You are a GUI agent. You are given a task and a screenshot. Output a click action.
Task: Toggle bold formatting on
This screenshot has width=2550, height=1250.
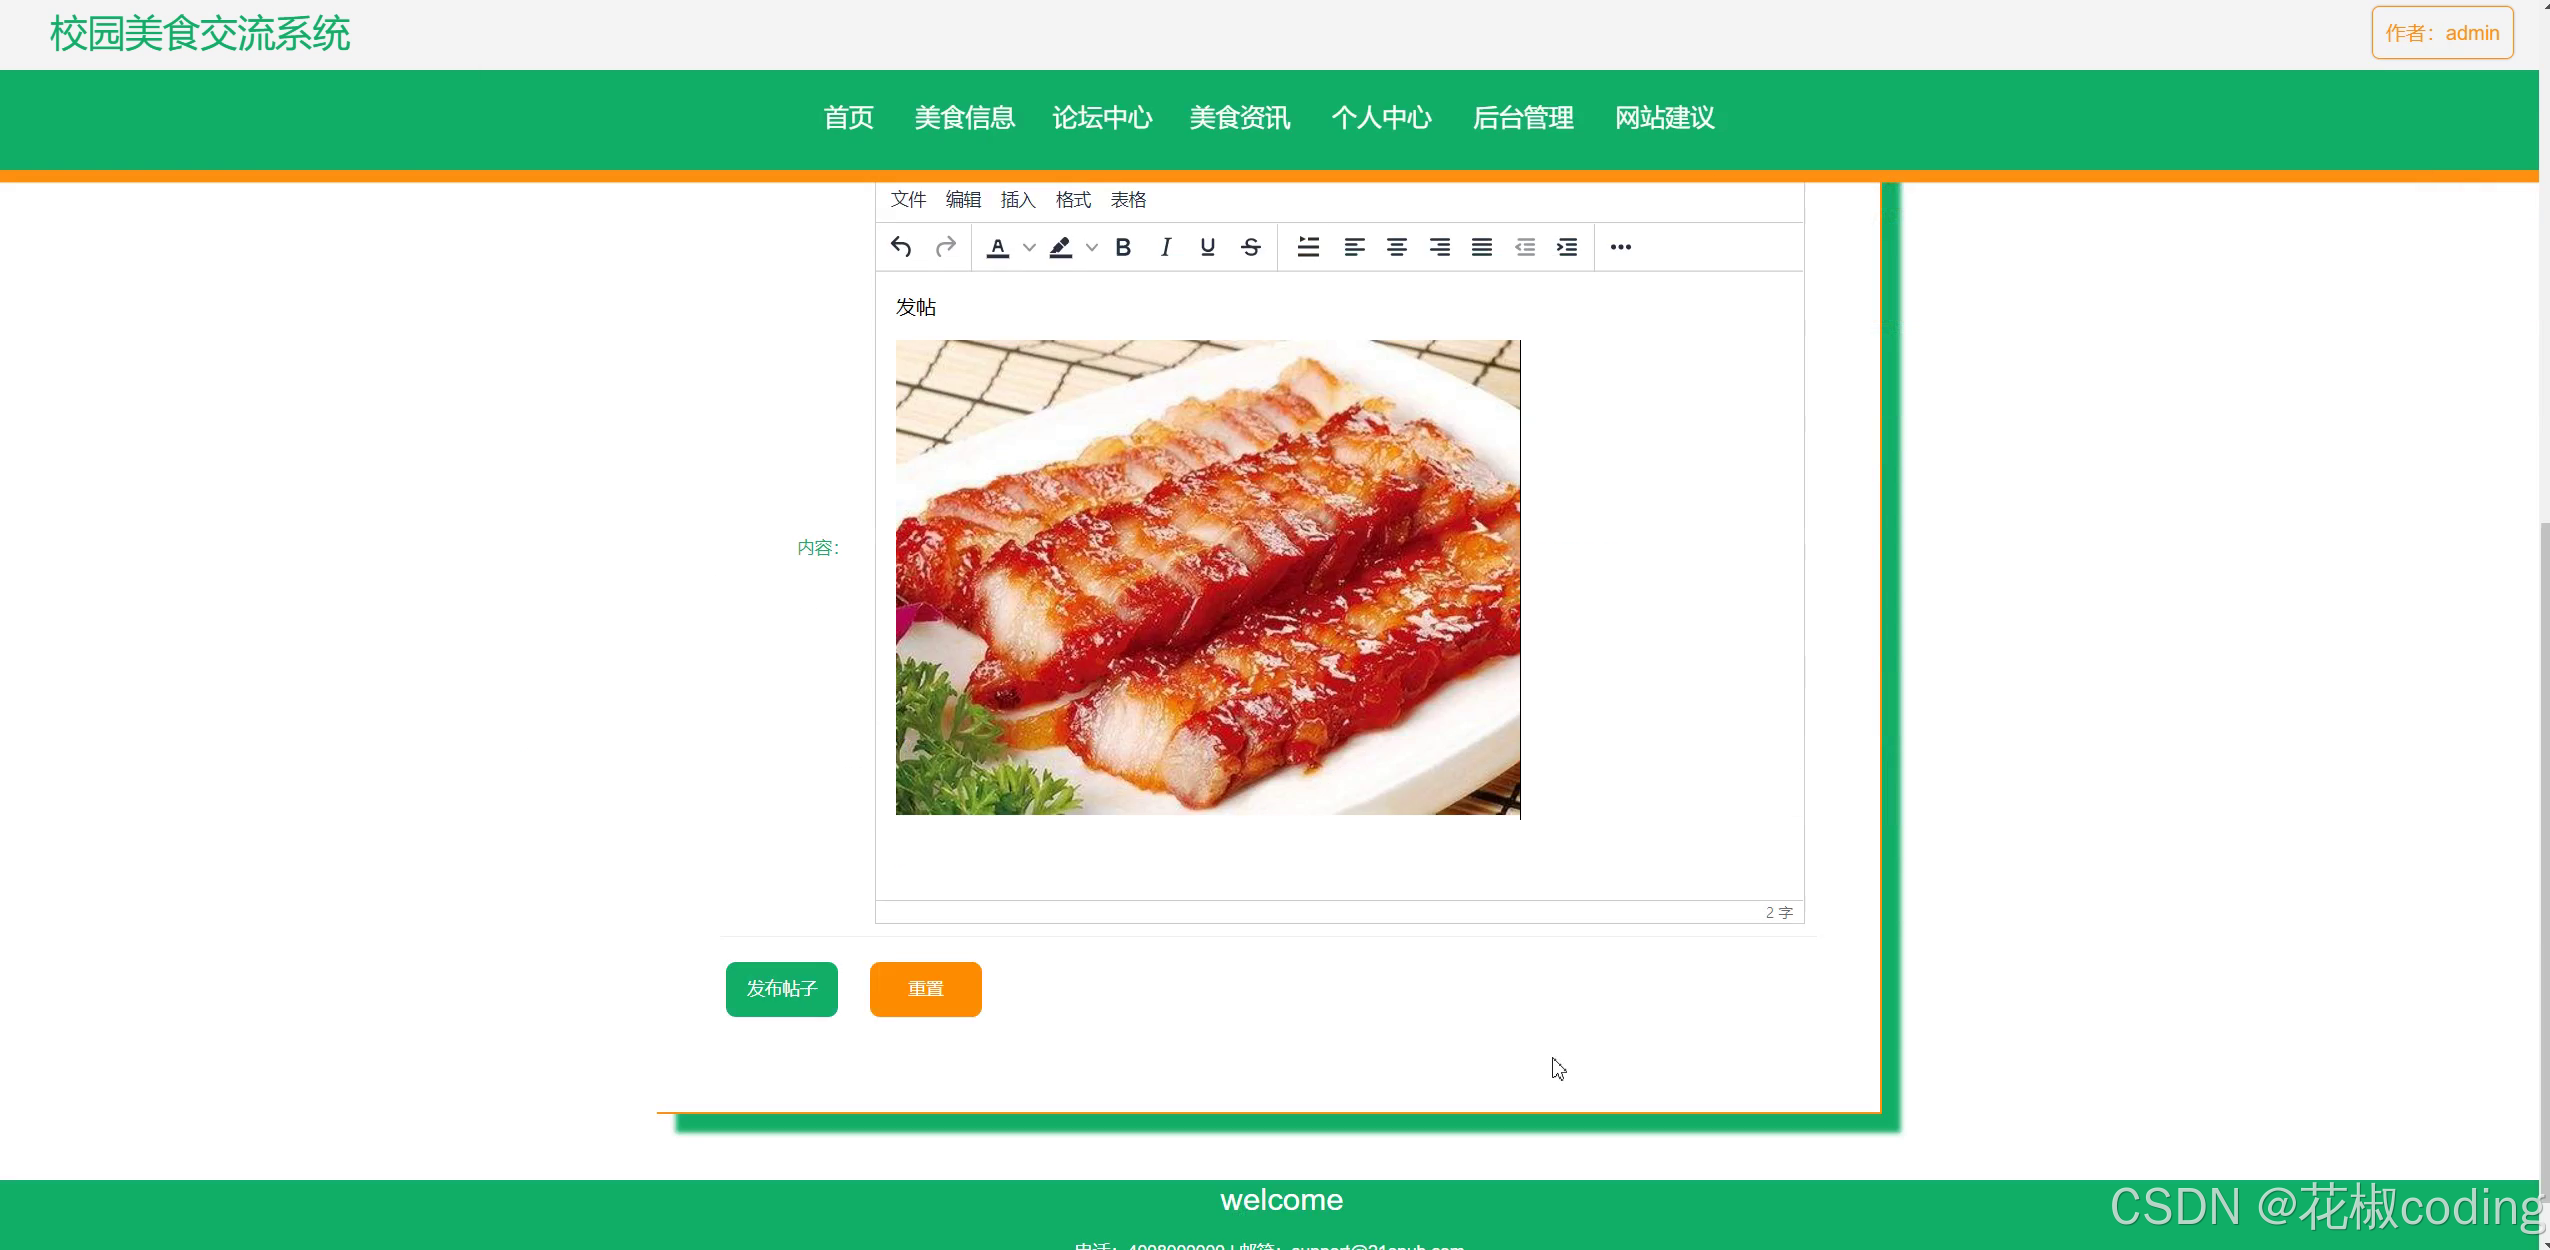pyautogui.click(x=1123, y=247)
